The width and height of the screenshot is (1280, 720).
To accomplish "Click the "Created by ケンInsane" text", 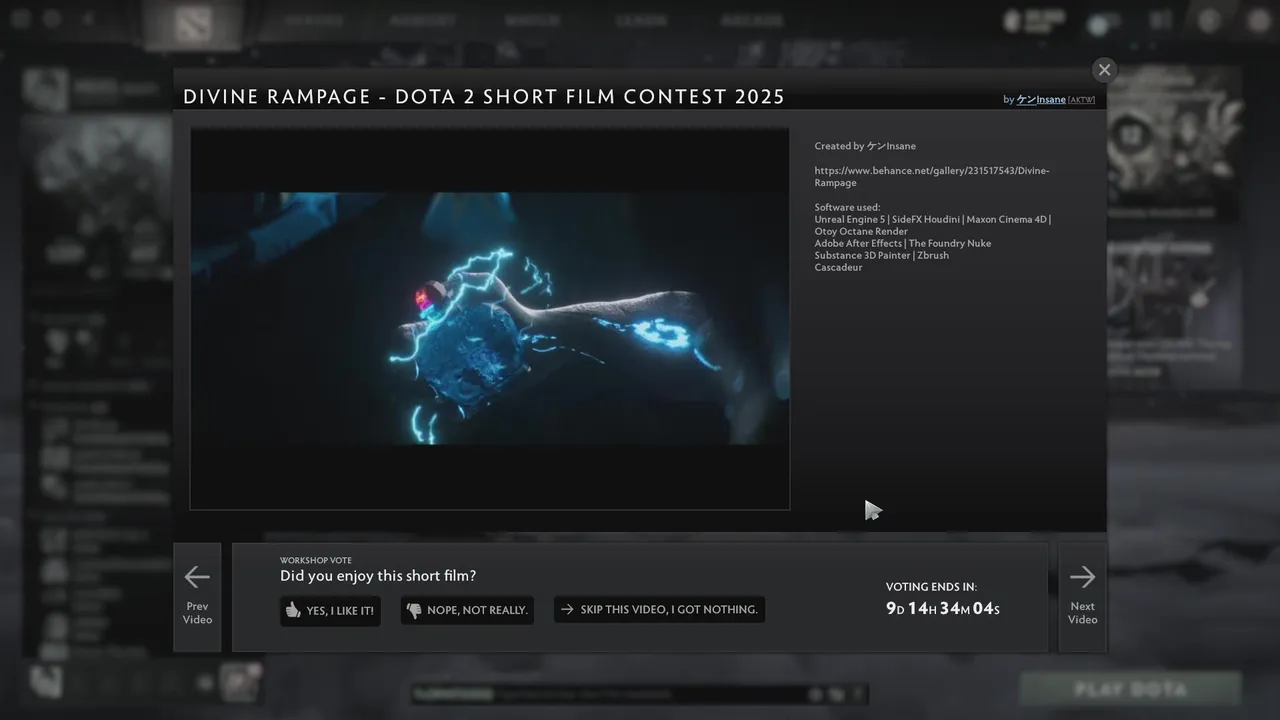I will click(x=865, y=146).
